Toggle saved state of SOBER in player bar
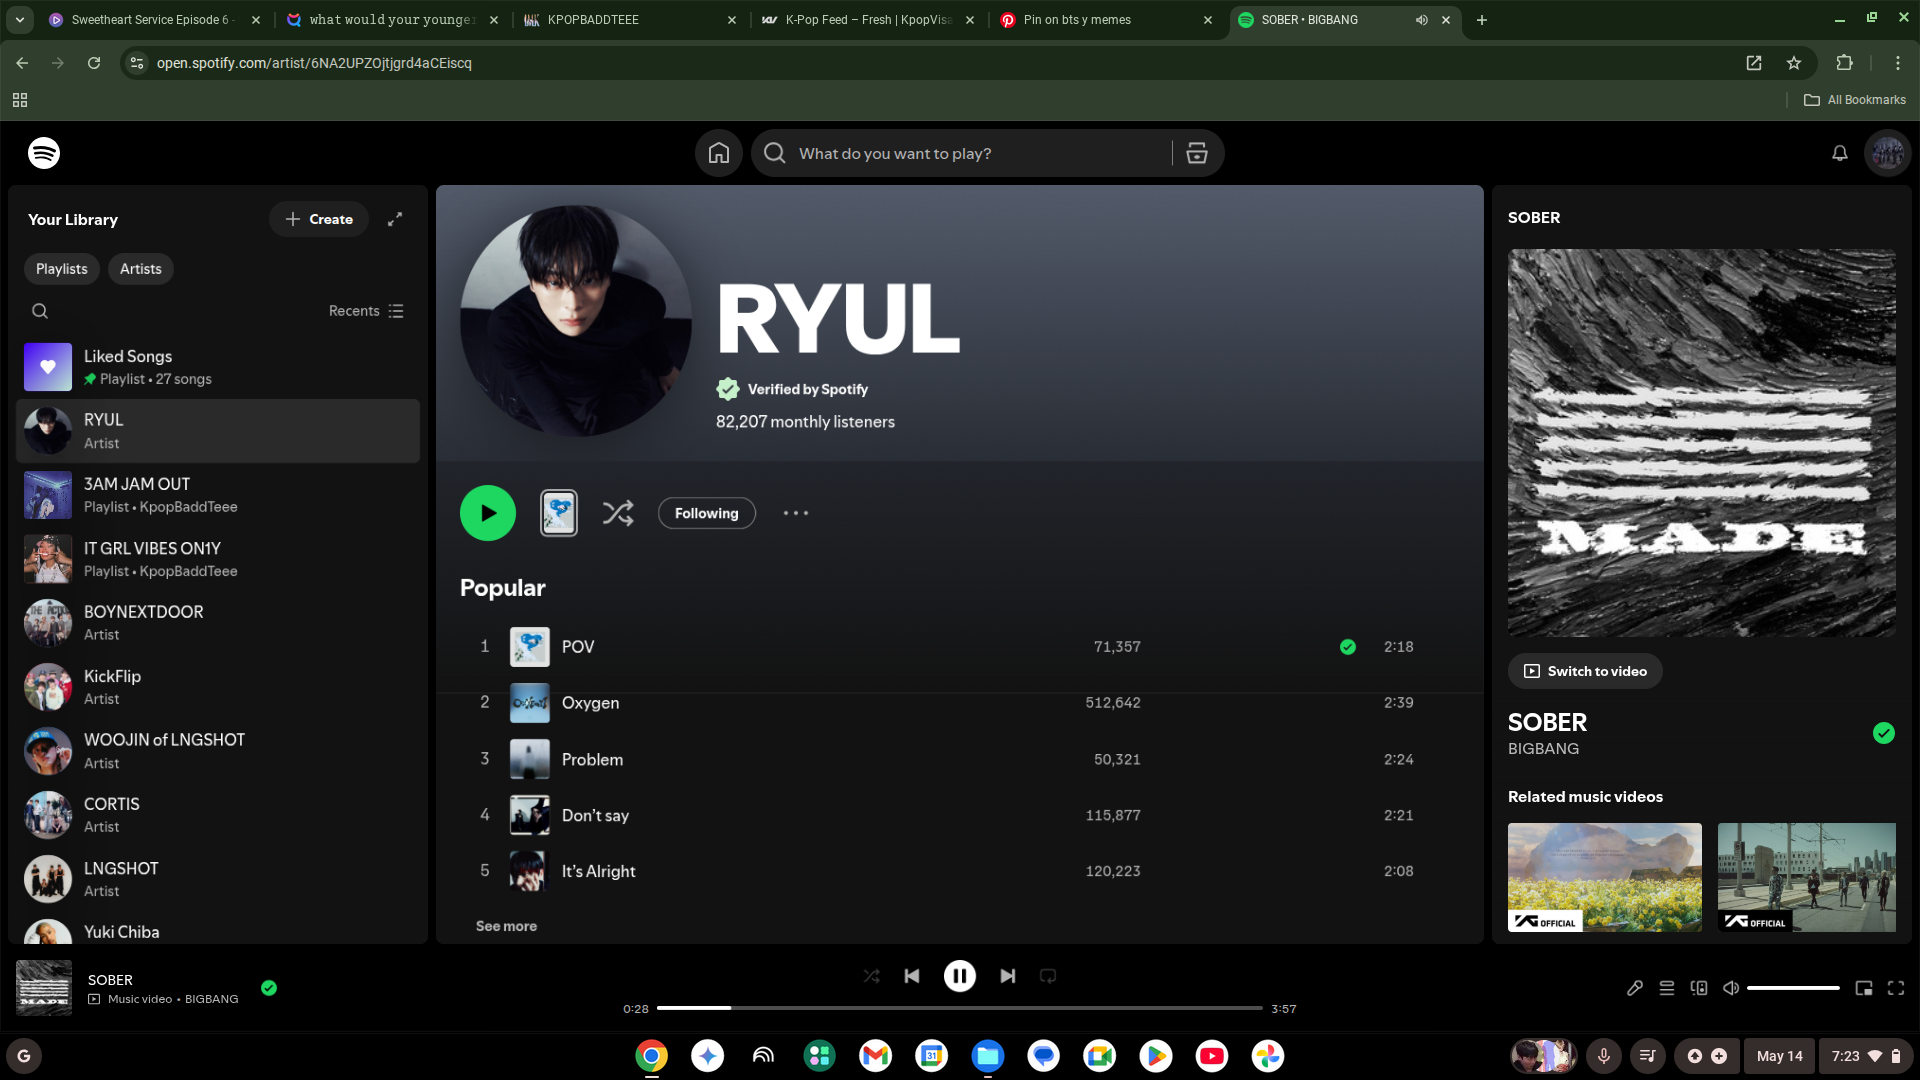 (x=269, y=988)
